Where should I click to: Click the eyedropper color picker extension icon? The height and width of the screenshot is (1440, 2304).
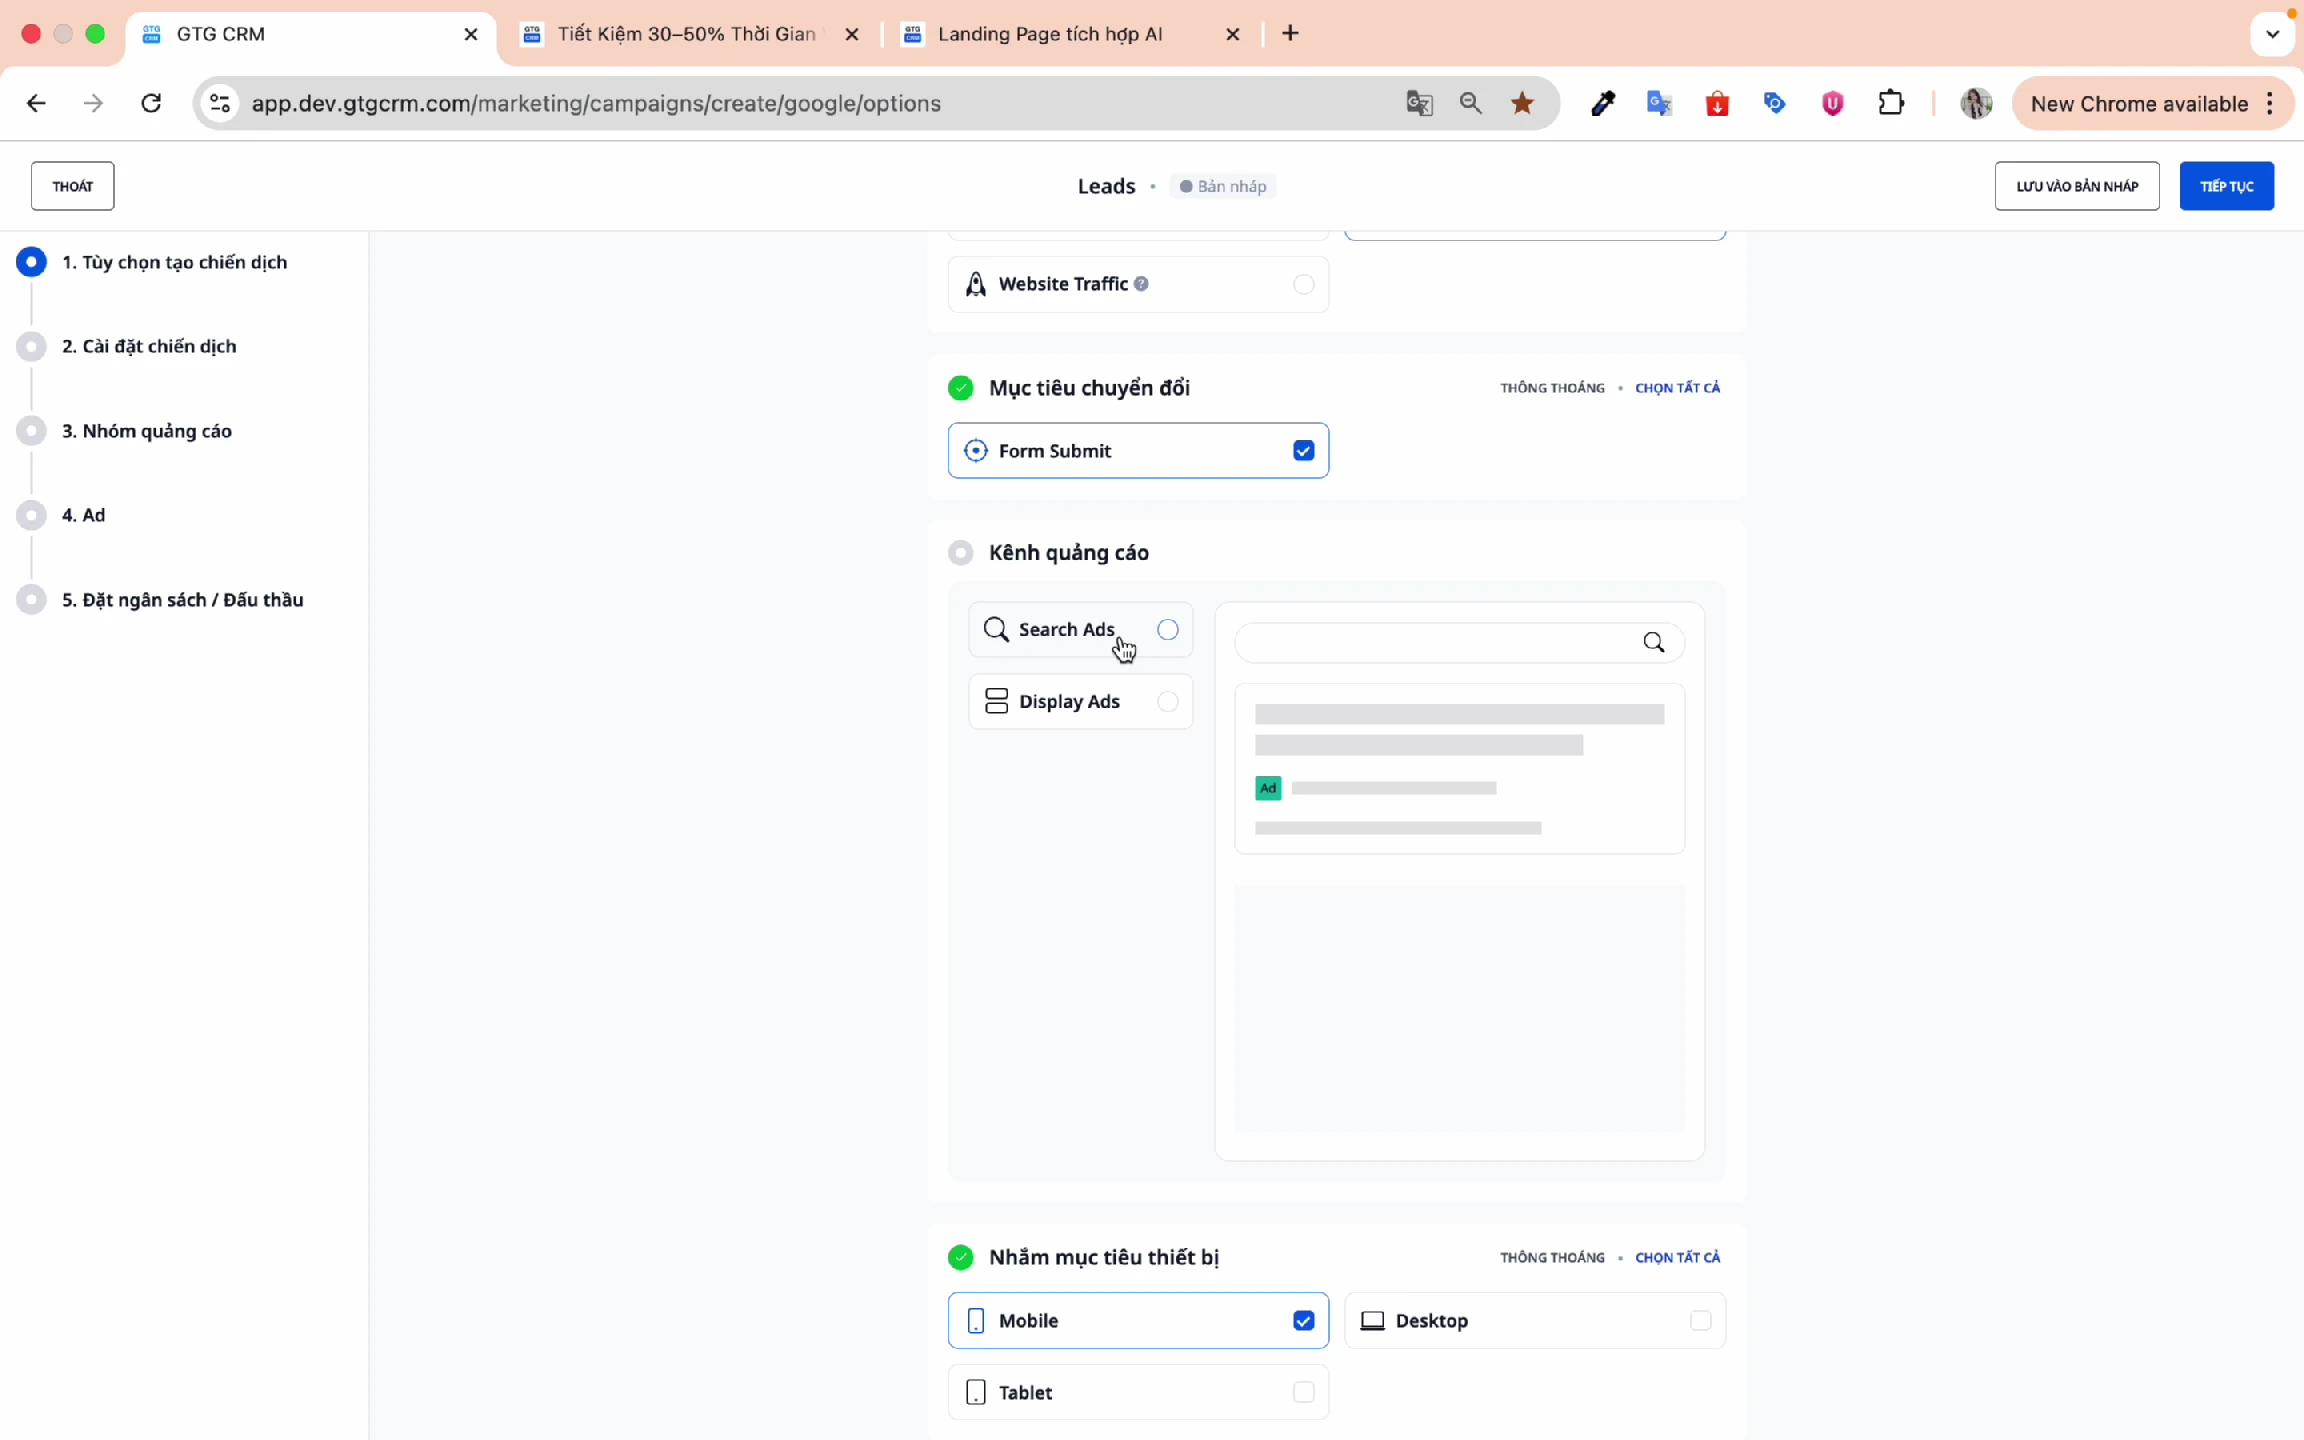pos(1603,103)
